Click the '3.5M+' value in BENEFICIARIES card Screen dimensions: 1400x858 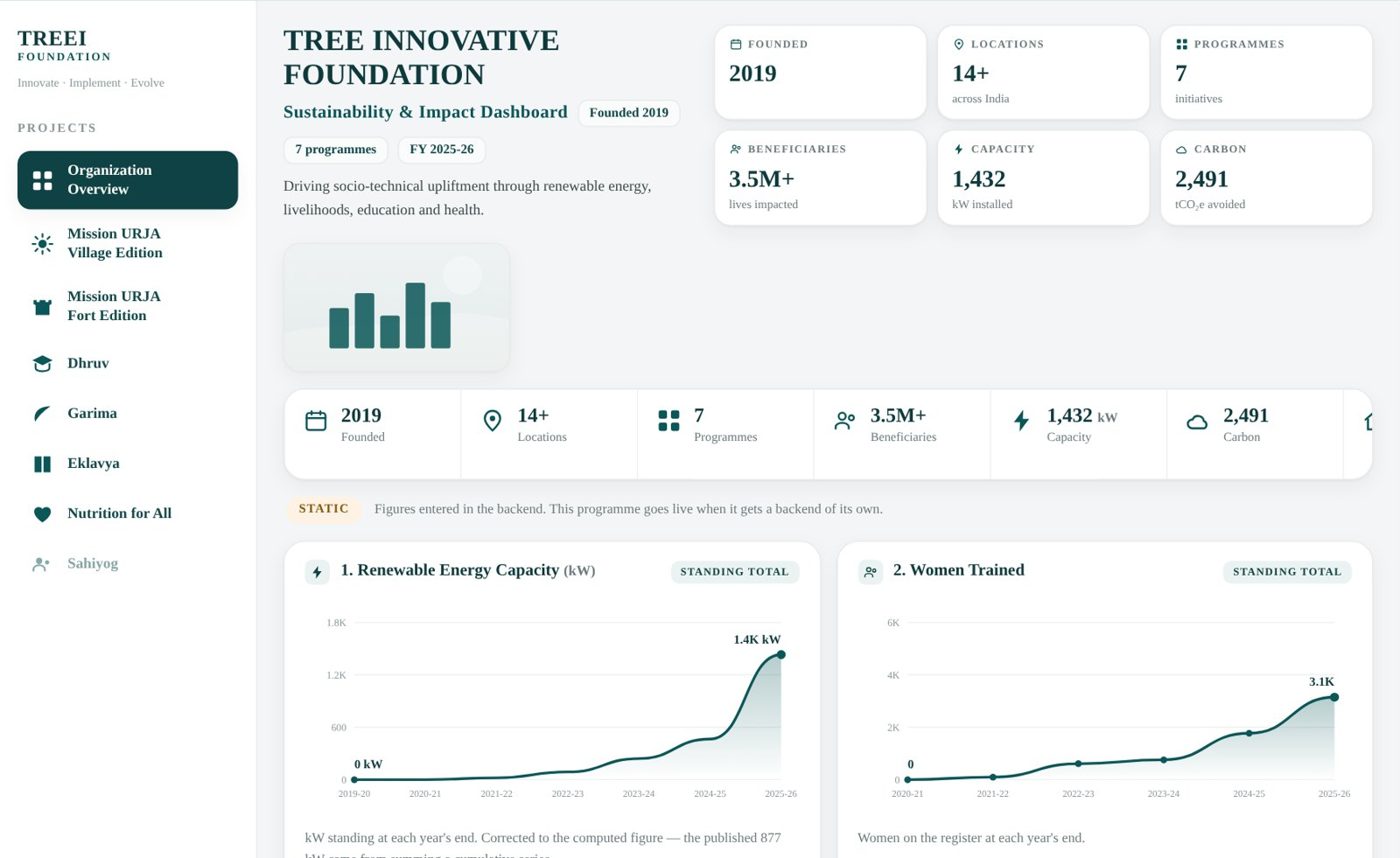click(761, 179)
